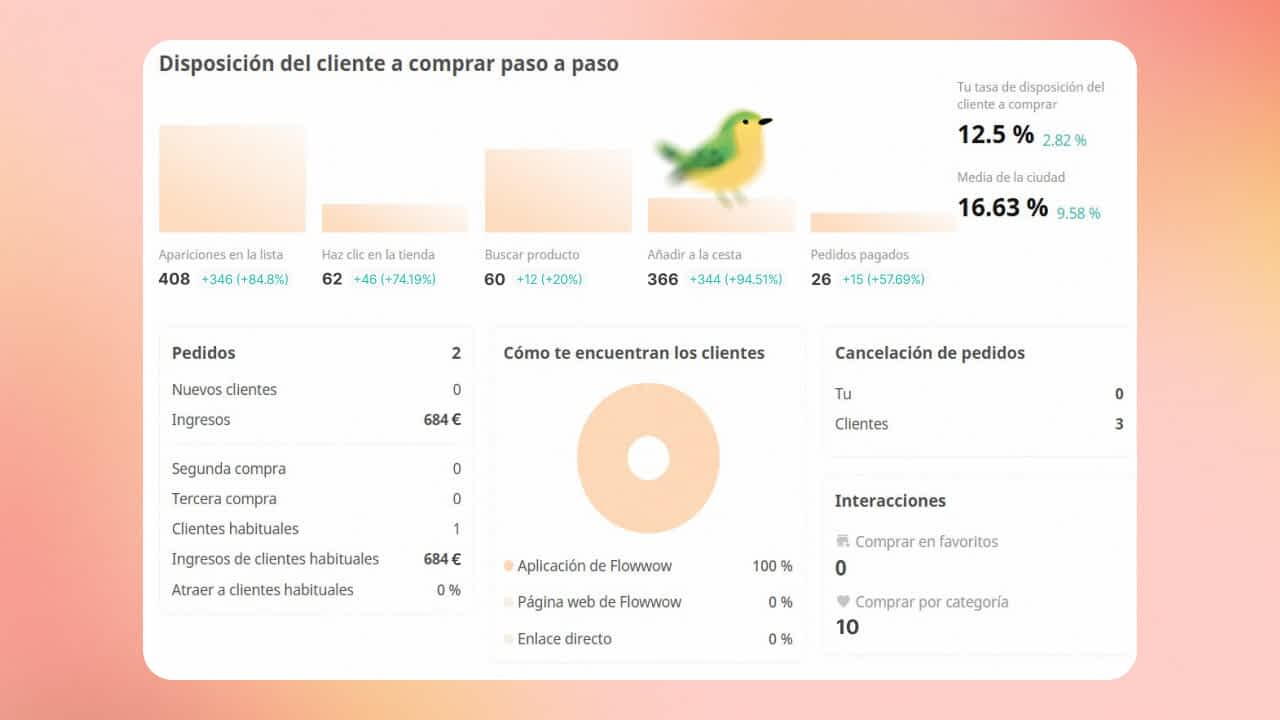
Task: Click the Pedidos card heading
Action: click(204, 353)
